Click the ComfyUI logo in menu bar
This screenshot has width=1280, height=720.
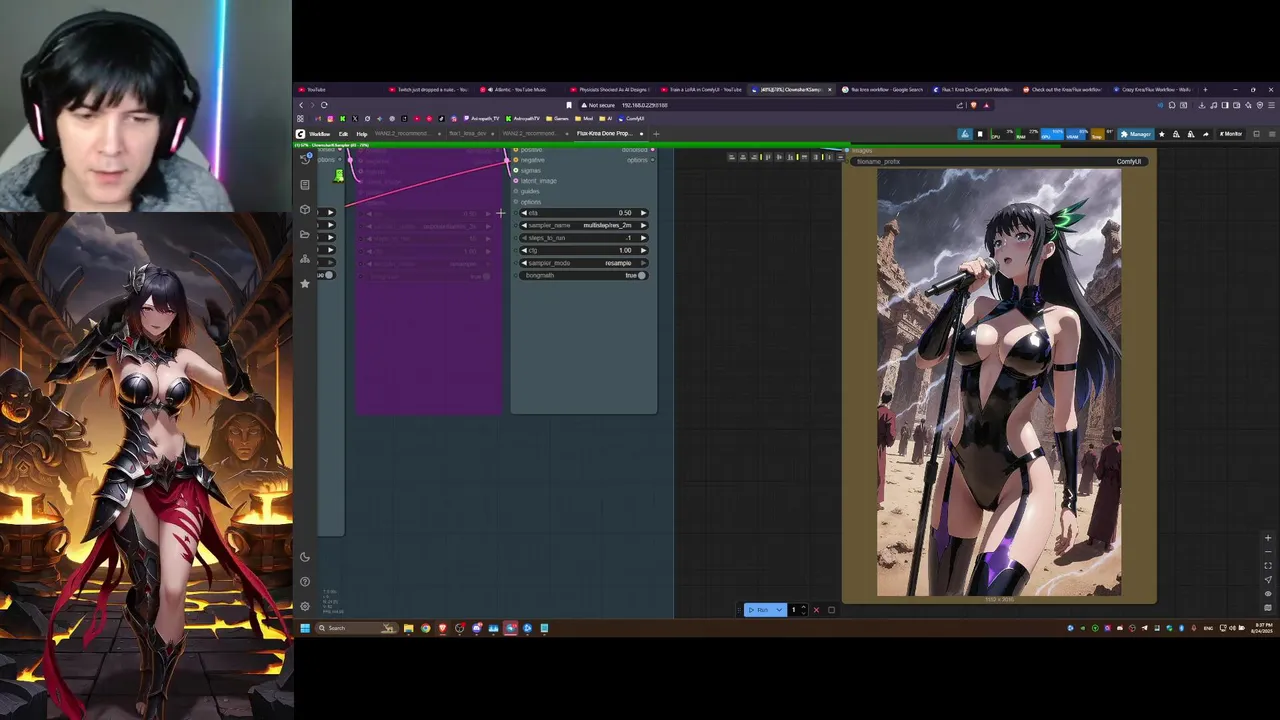pos(300,134)
